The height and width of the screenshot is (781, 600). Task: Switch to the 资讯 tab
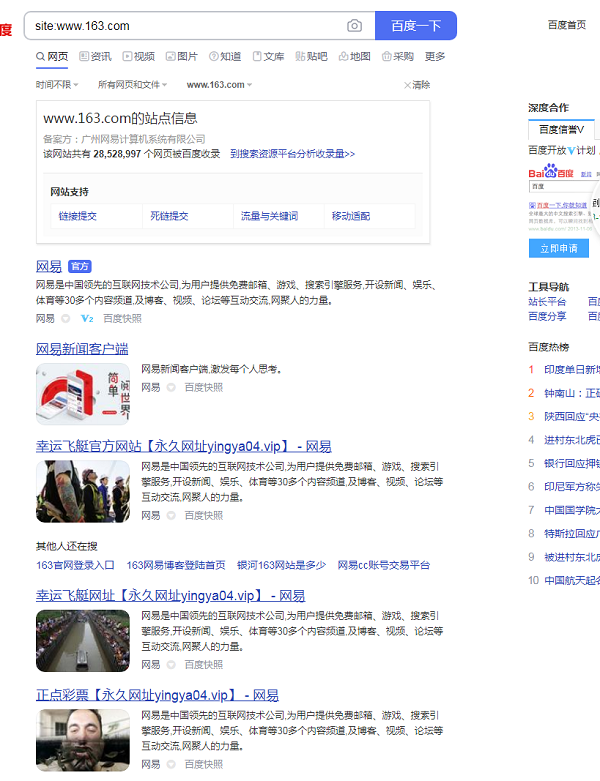coord(96,56)
